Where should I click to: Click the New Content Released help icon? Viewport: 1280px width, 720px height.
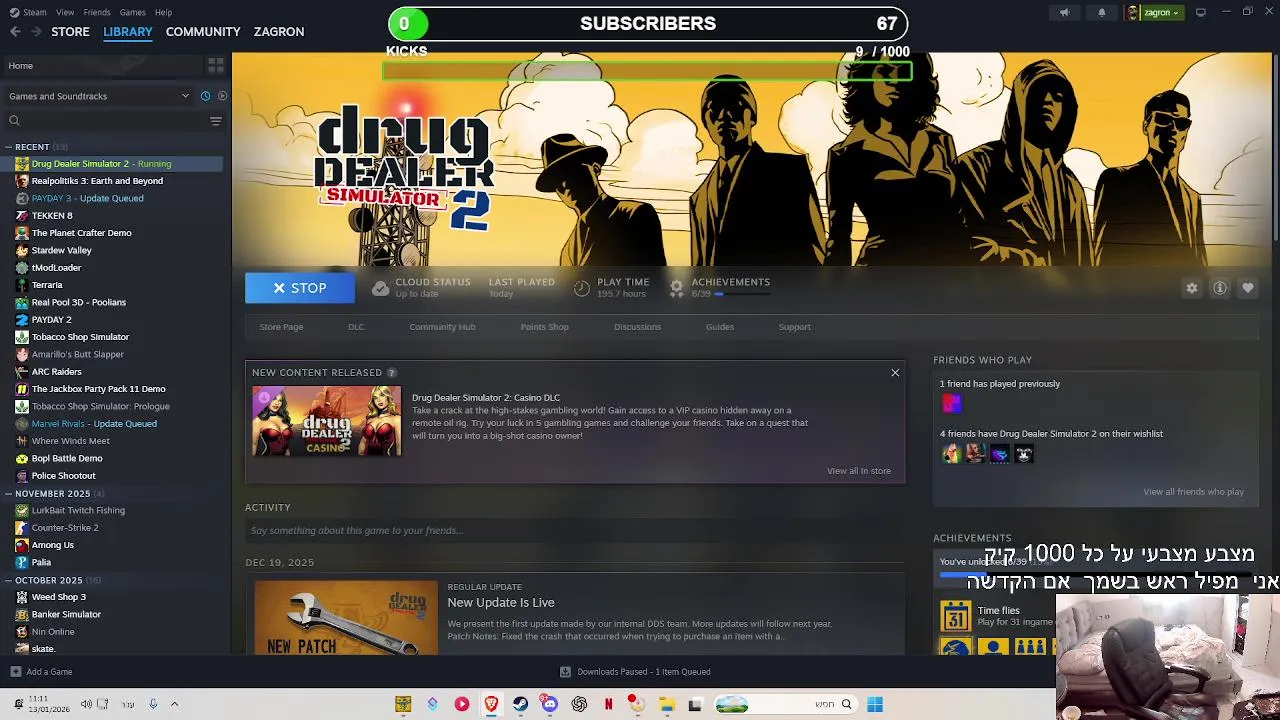391,373
